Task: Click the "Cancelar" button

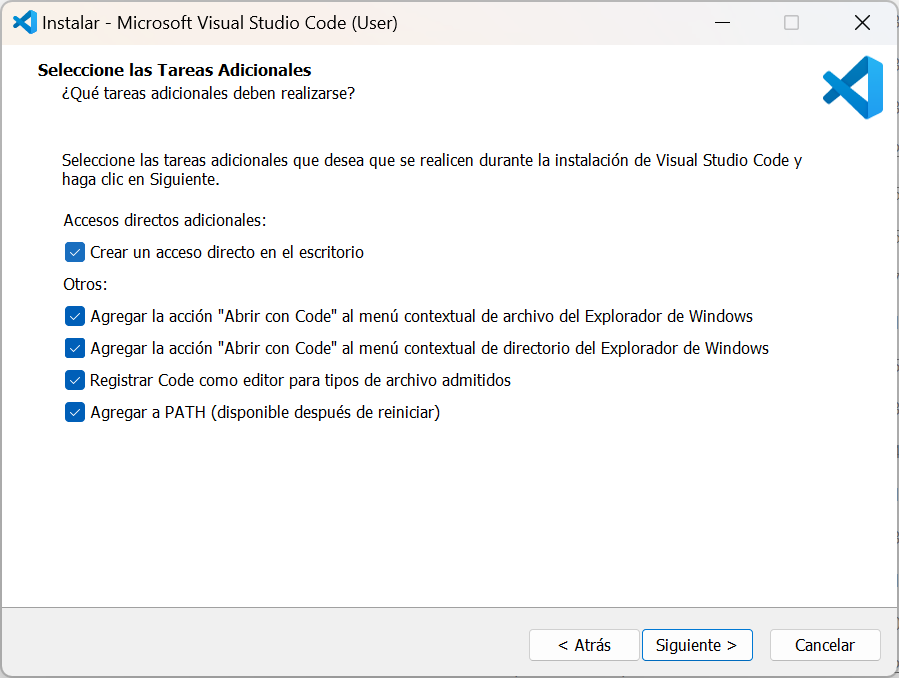Action: 825,645
